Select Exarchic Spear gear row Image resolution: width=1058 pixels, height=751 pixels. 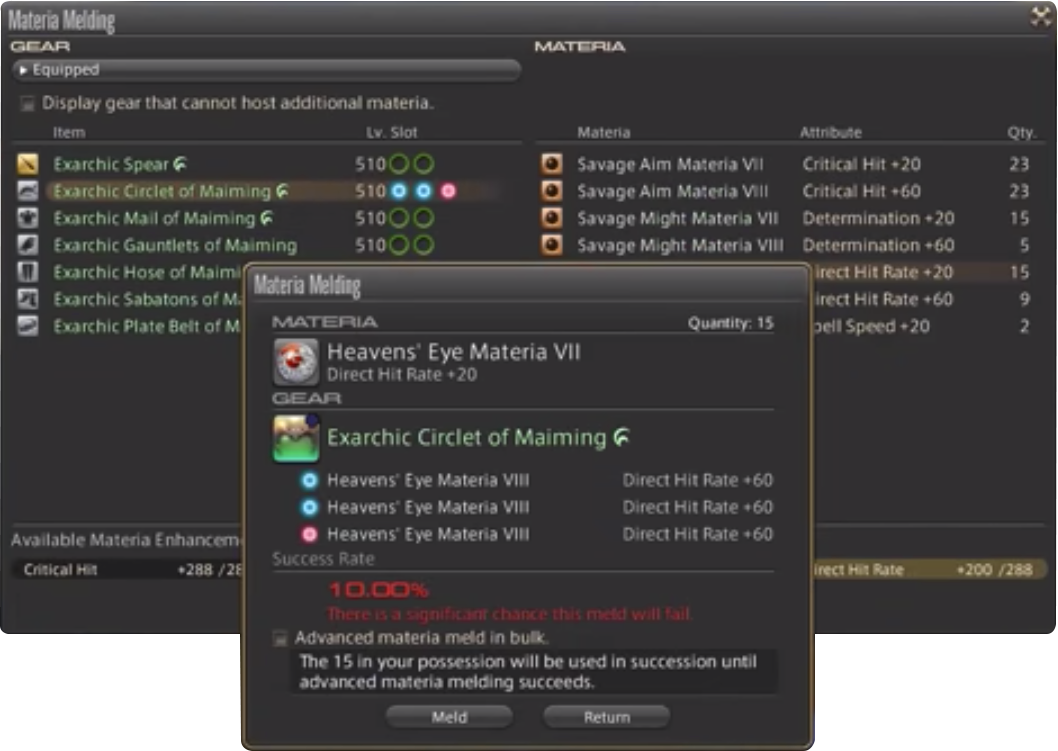(267, 164)
